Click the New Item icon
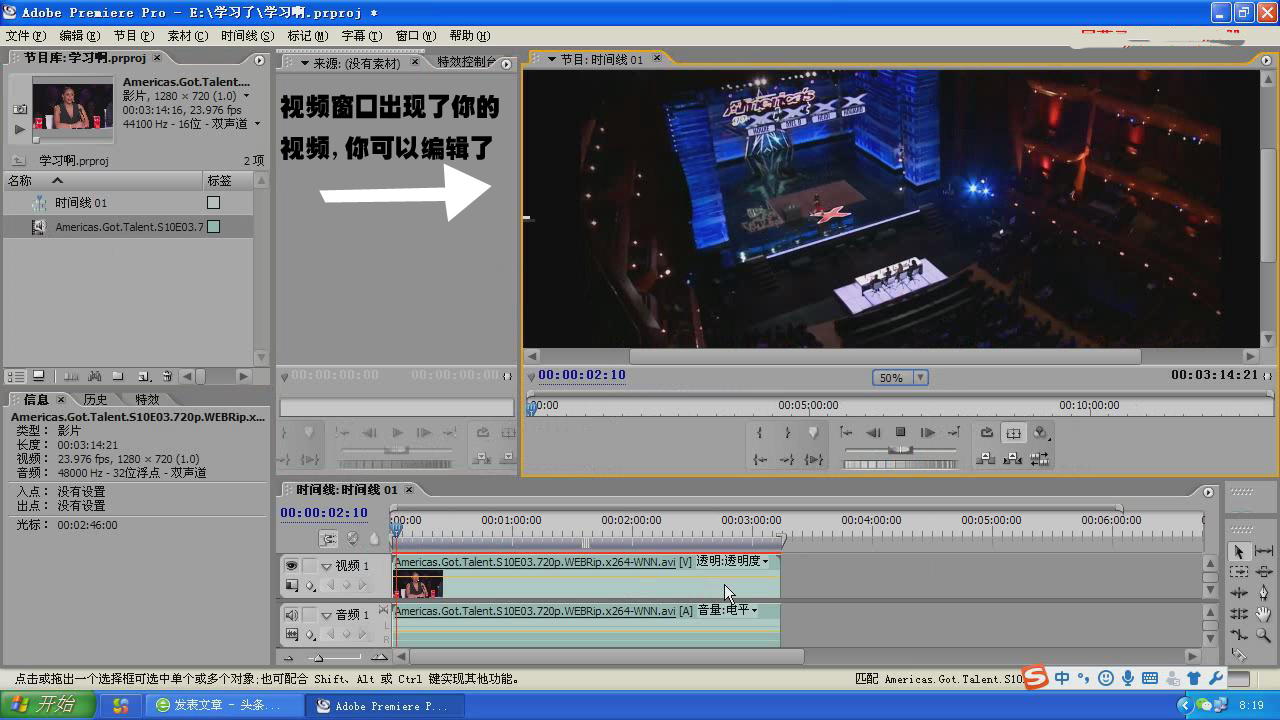1280x720 pixels. (143, 376)
